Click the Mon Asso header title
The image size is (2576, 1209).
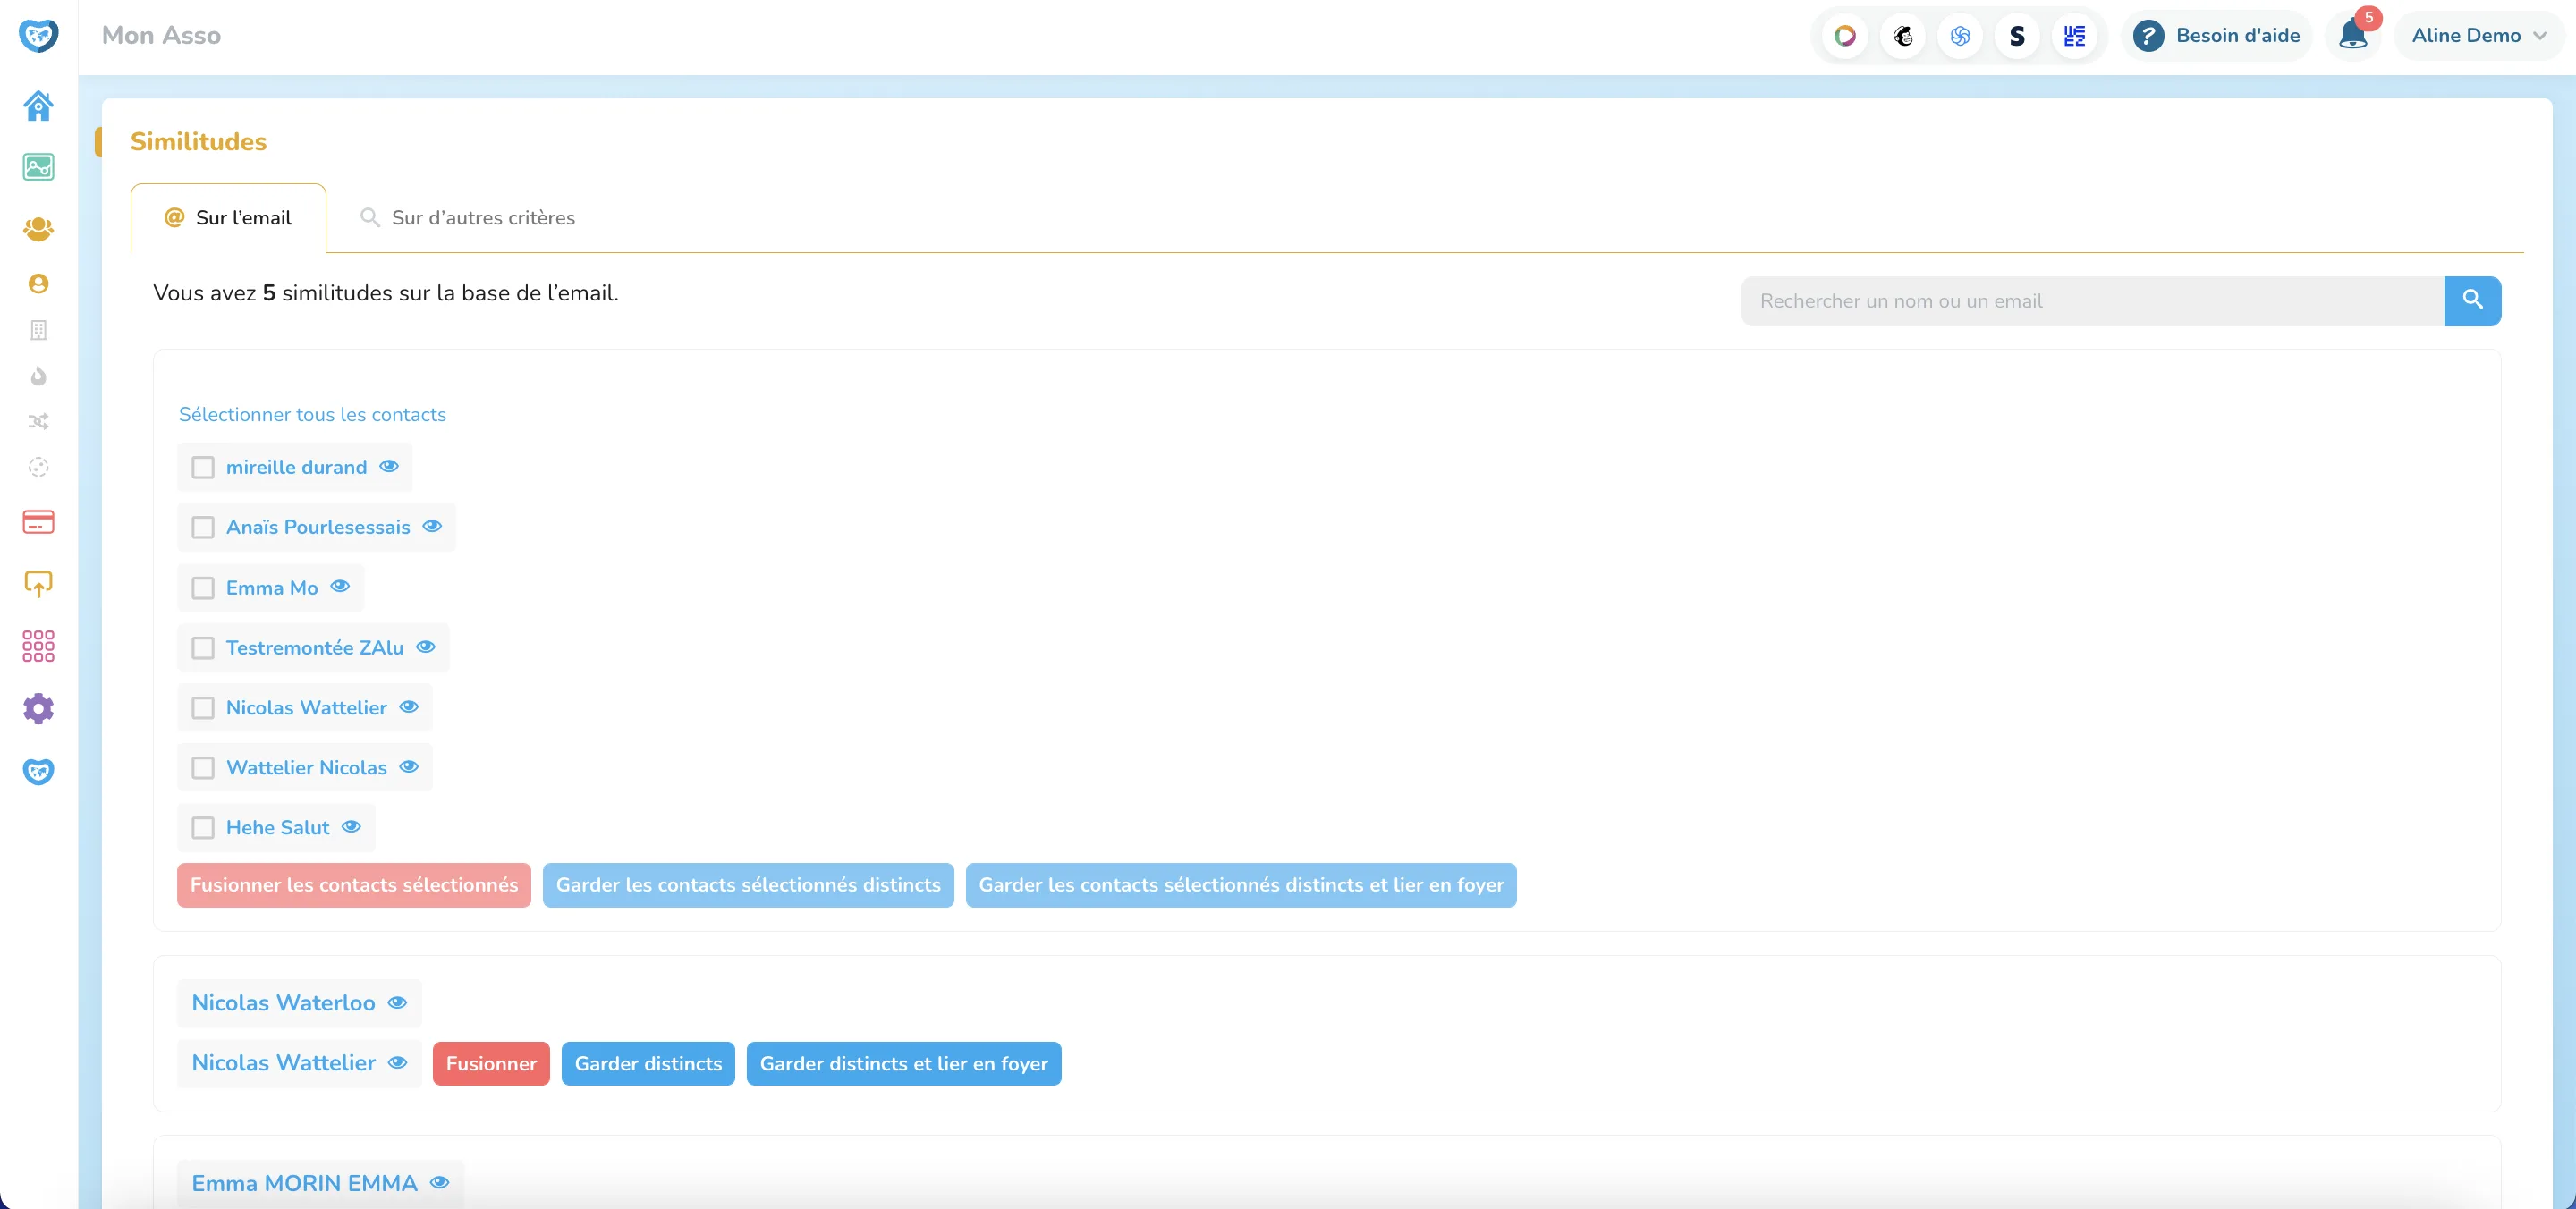pos(161,36)
